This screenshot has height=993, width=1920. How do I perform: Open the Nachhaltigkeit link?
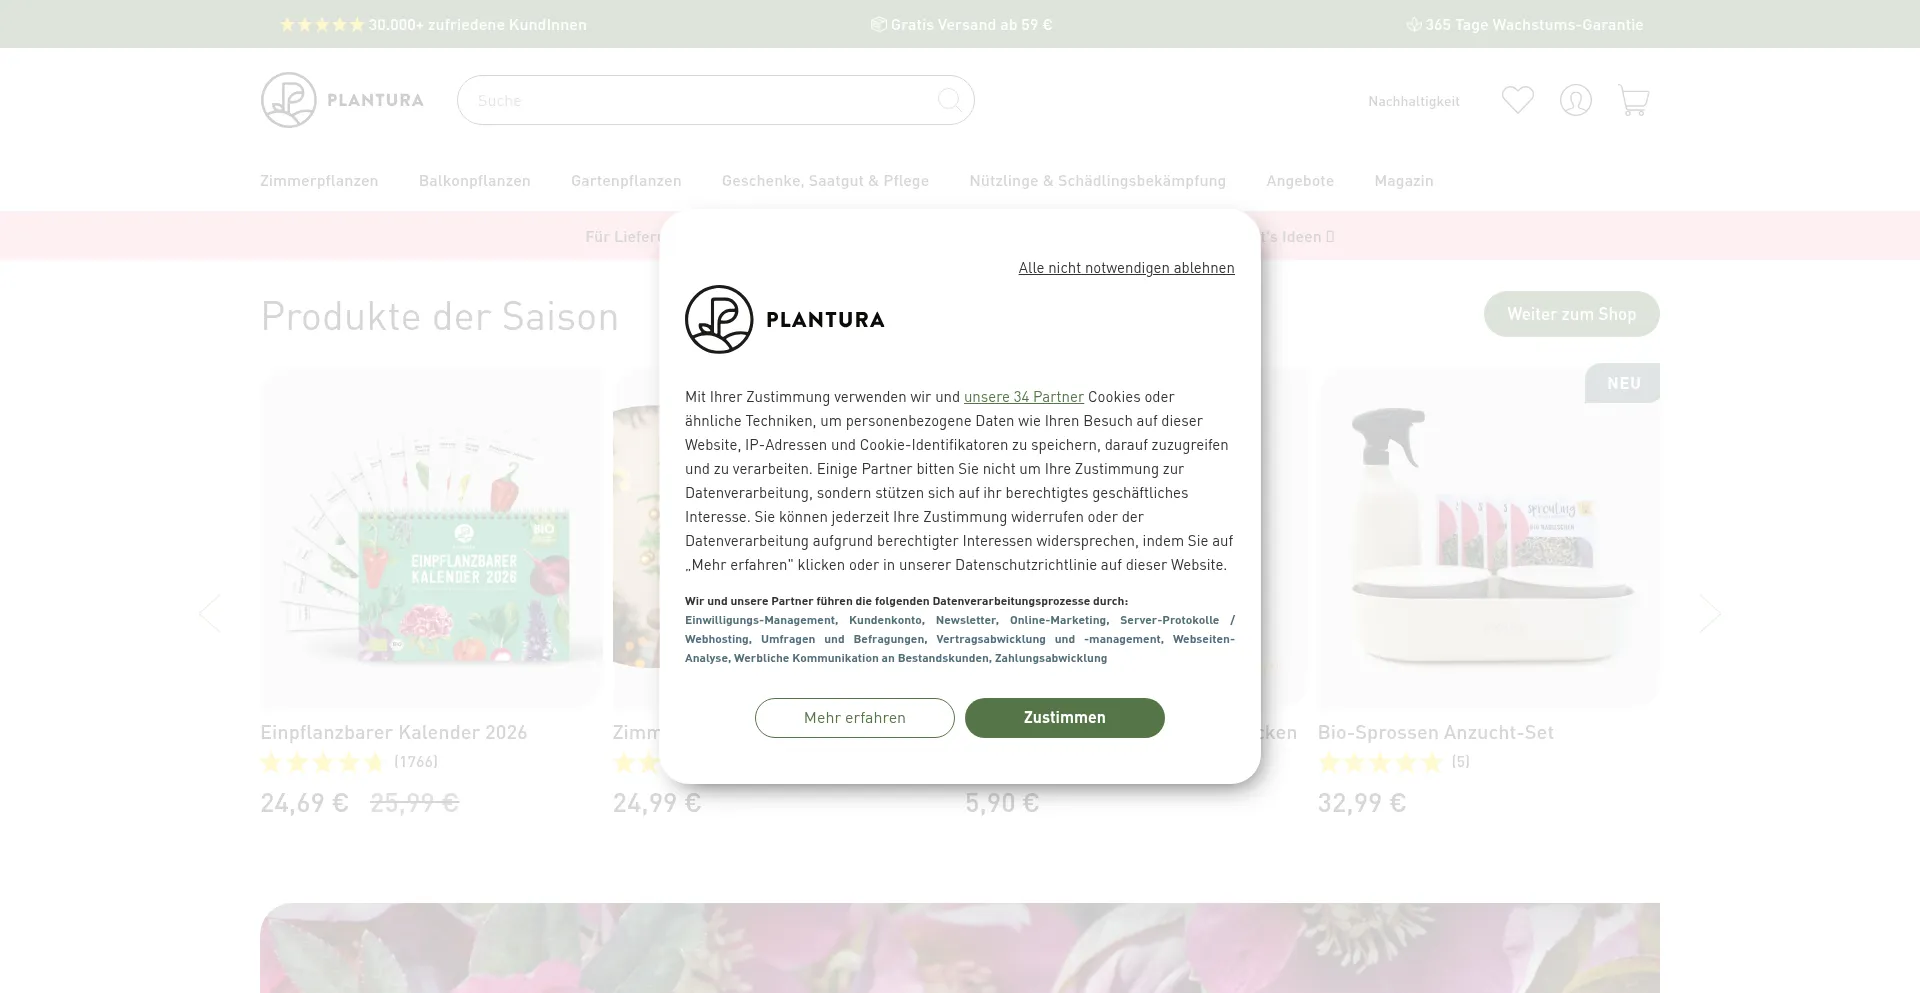pyautogui.click(x=1414, y=101)
